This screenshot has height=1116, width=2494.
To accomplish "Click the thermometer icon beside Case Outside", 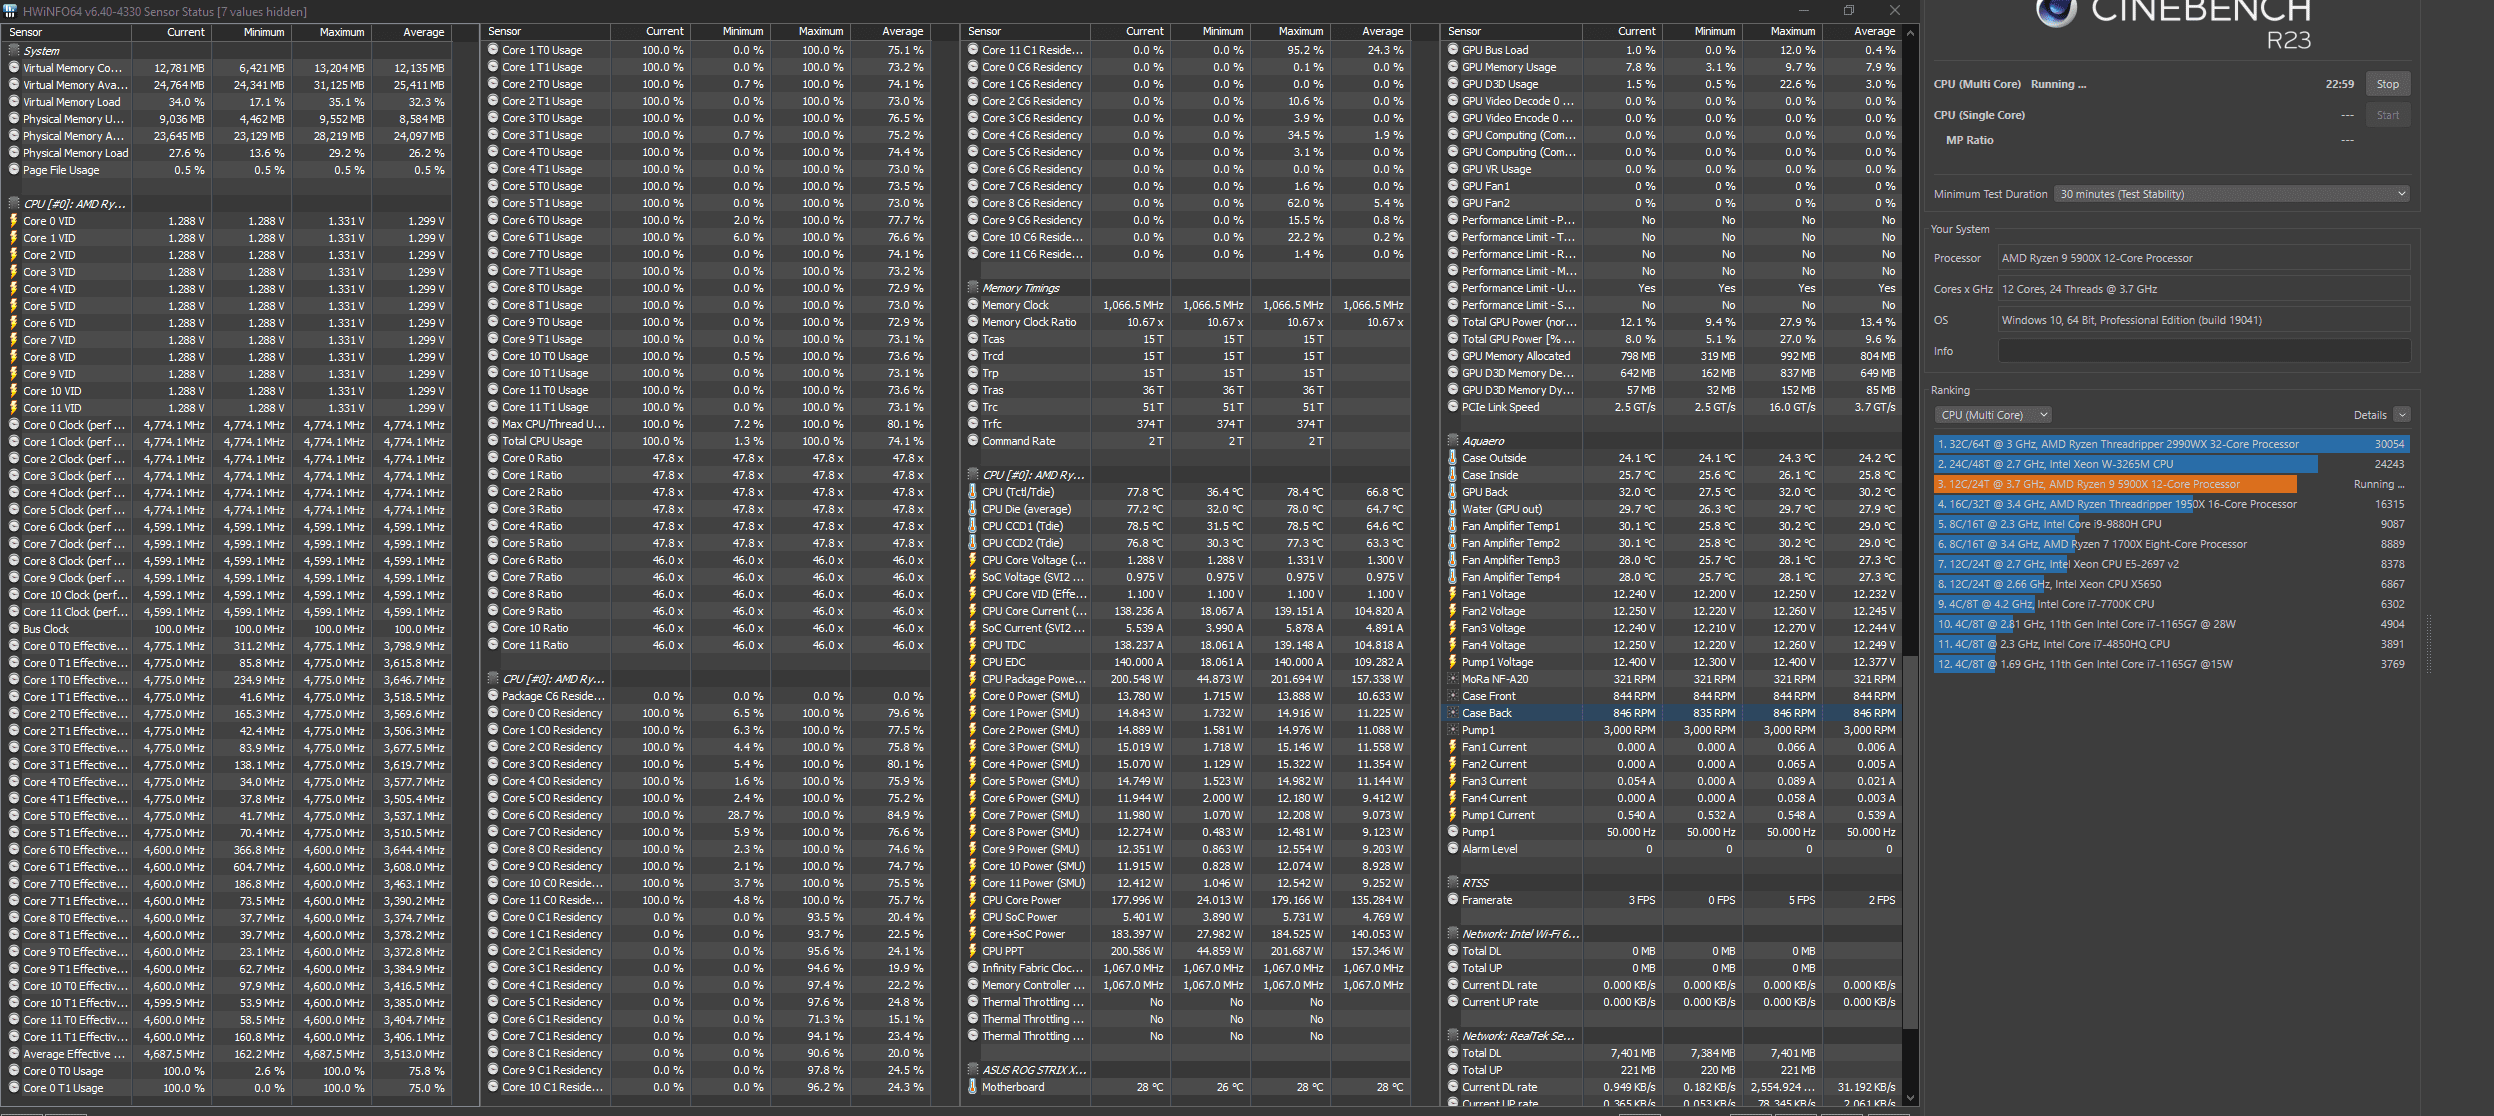I will tap(1453, 458).
